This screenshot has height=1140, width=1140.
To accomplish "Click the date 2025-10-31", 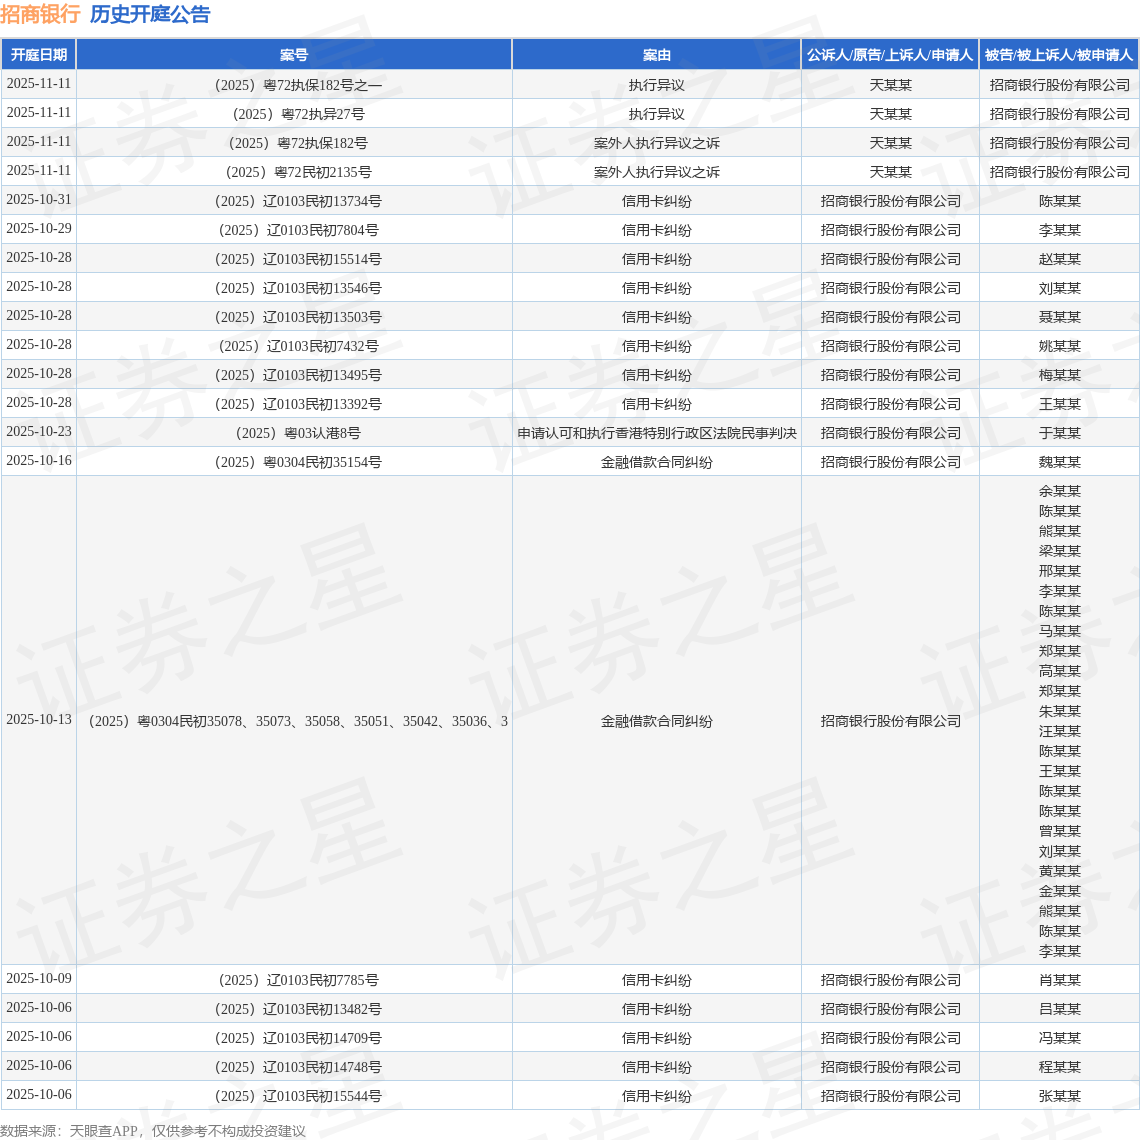I will pos(39,200).
